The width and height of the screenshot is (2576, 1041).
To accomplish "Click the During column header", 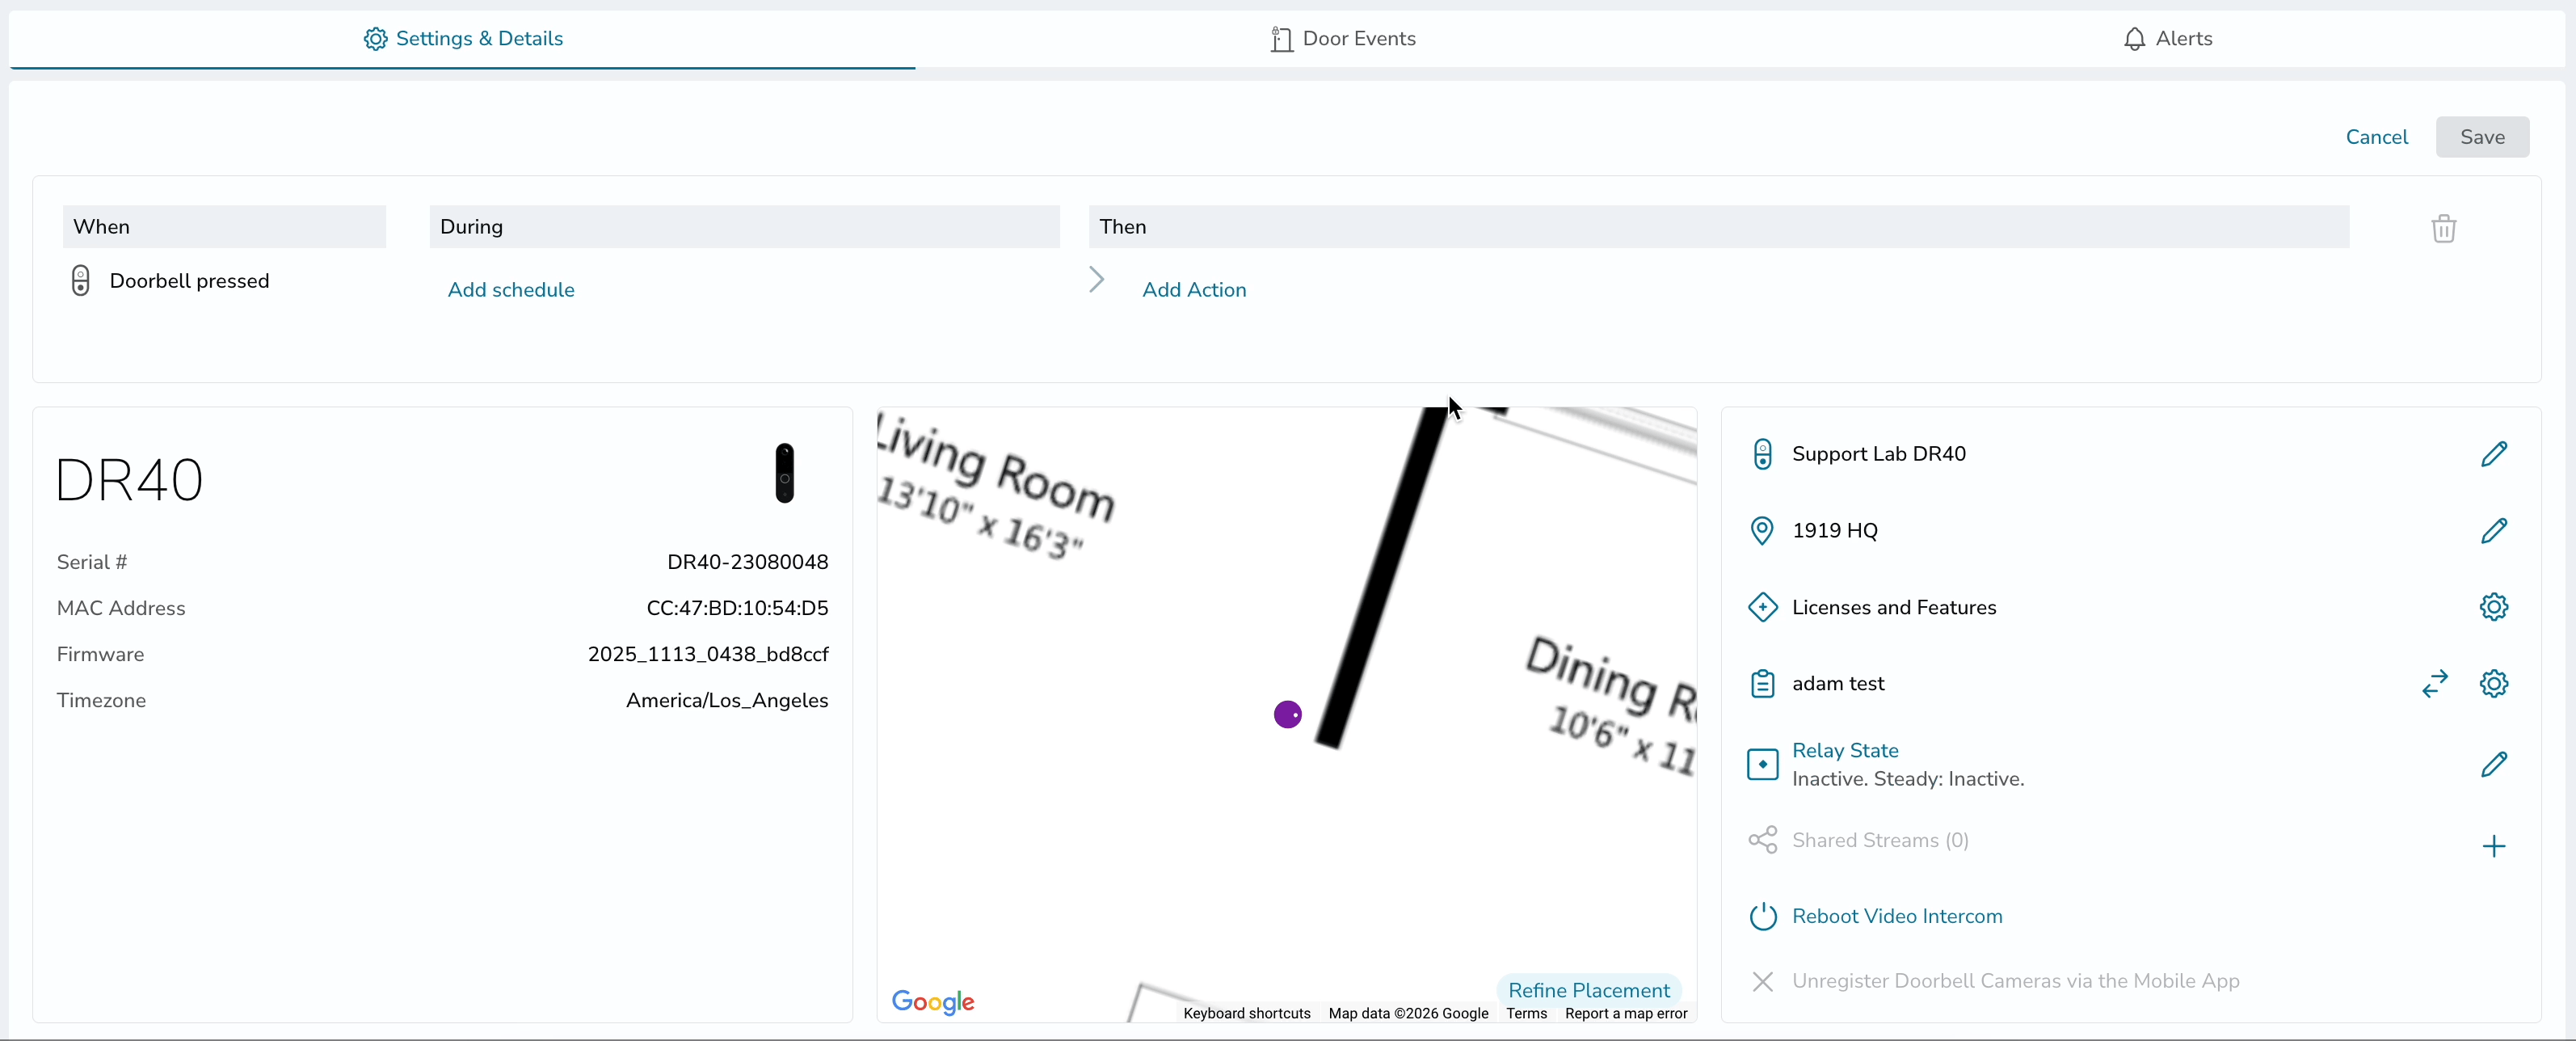I will (744, 227).
